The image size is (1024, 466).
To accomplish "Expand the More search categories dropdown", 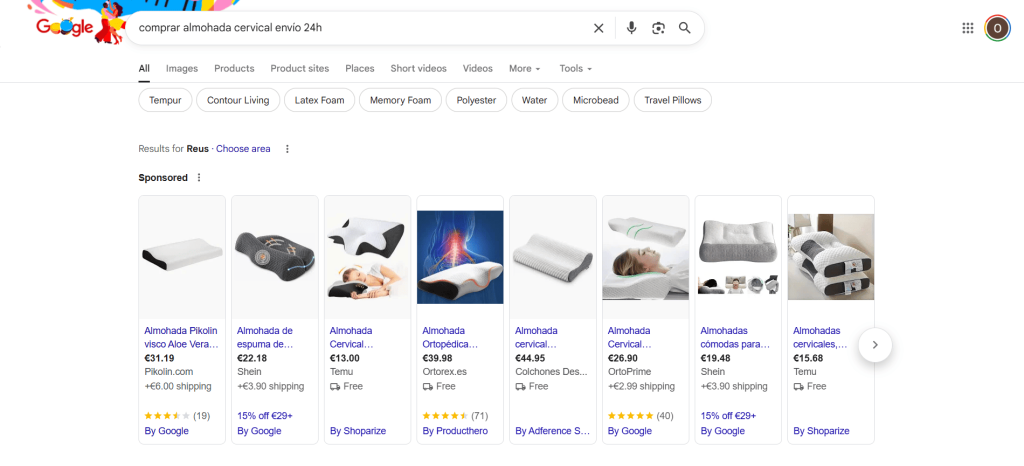I will click(524, 69).
